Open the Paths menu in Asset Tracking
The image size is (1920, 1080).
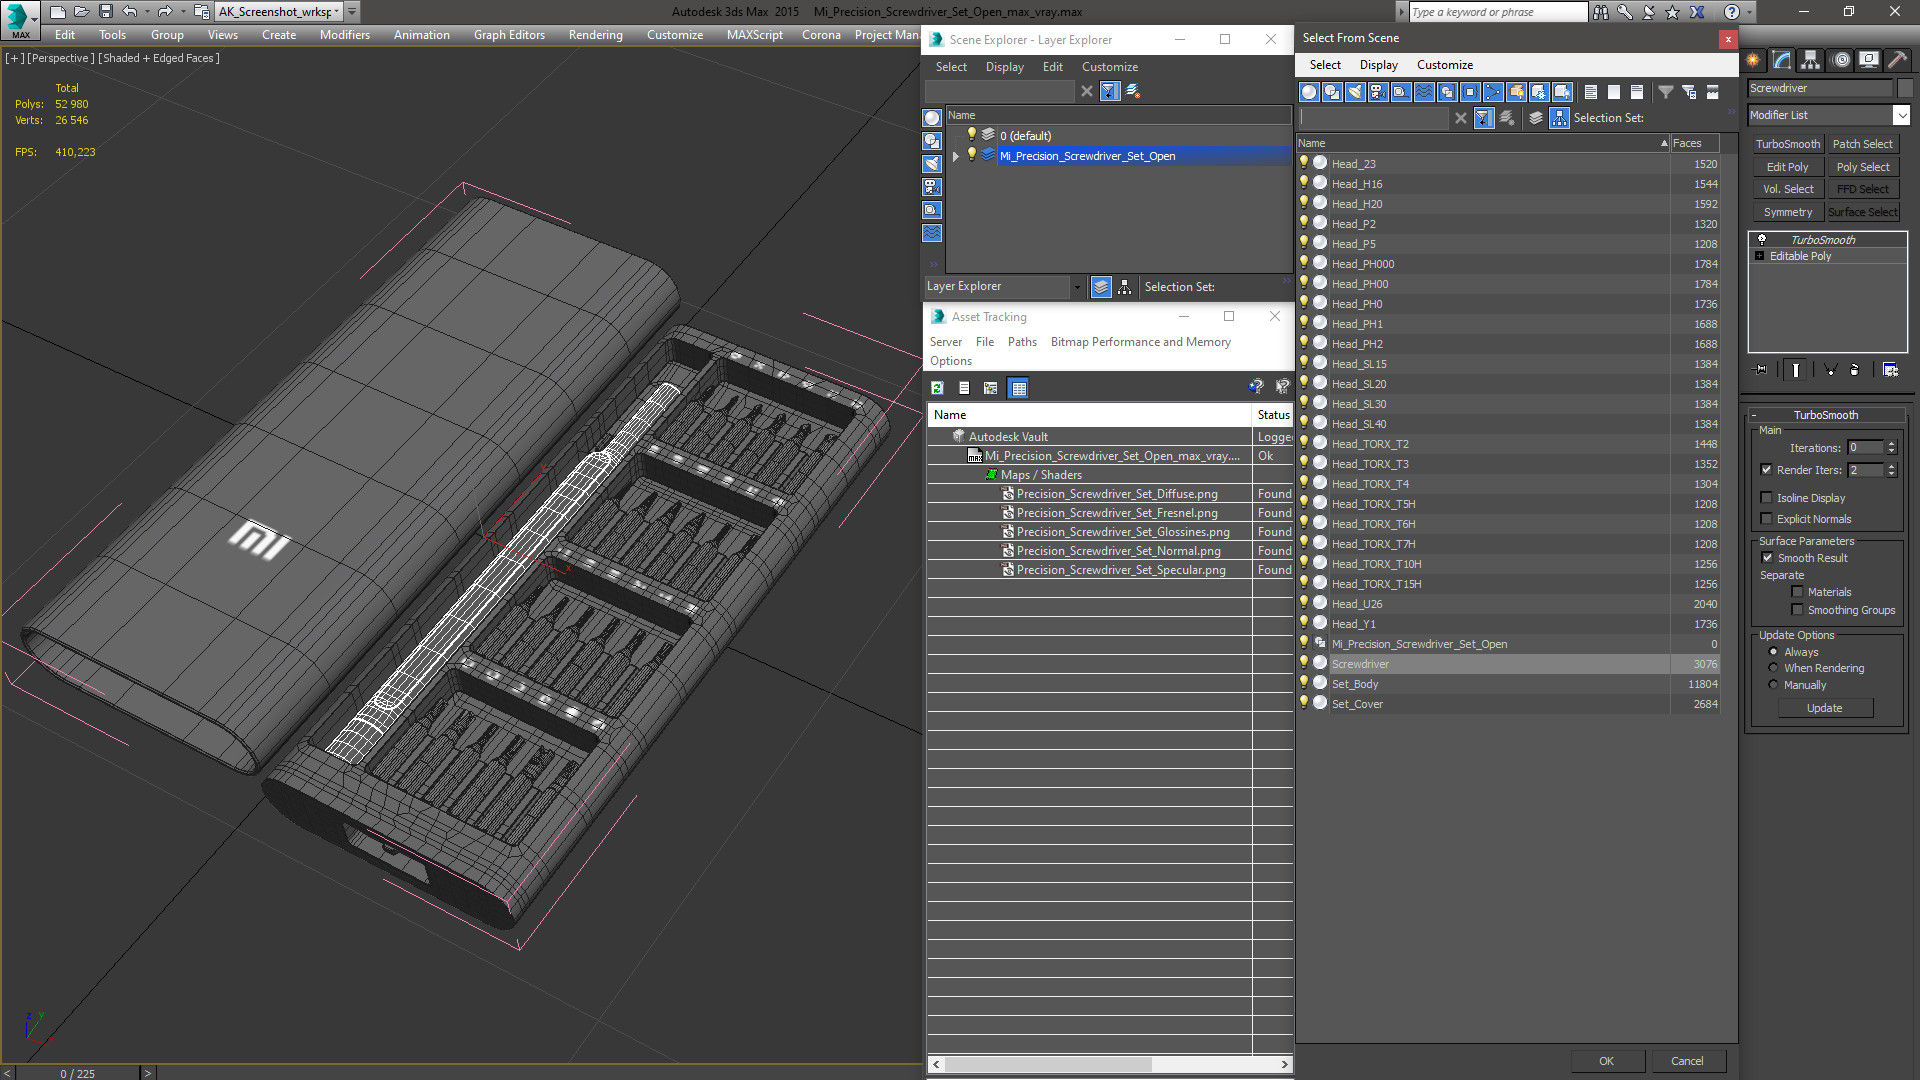pyautogui.click(x=1021, y=342)
